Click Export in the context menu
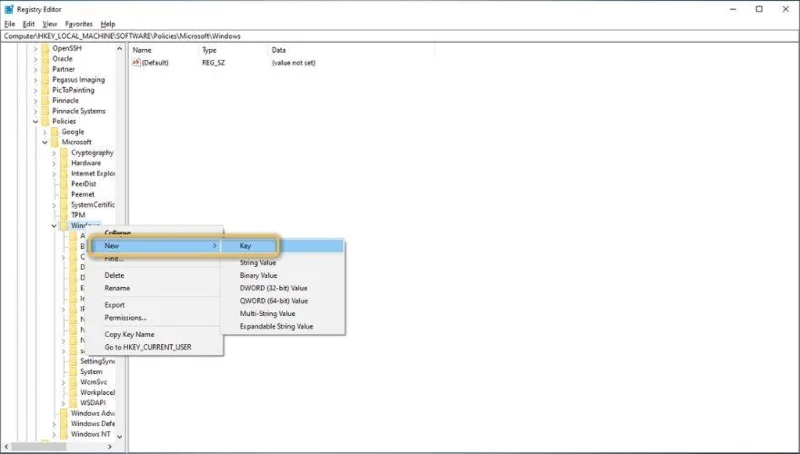This screenshot has height=454, width=800. click(x=155, y=305)
